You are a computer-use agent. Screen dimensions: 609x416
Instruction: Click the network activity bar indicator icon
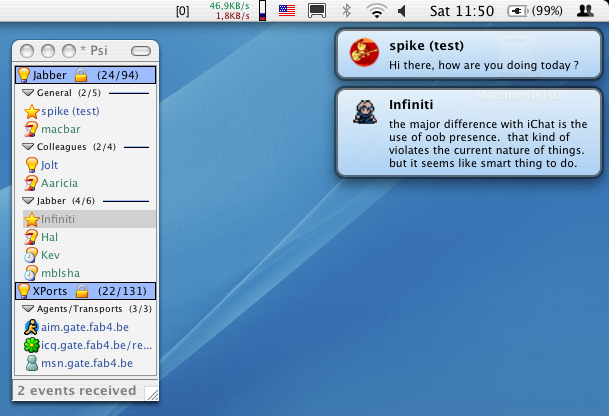(263, 10)
